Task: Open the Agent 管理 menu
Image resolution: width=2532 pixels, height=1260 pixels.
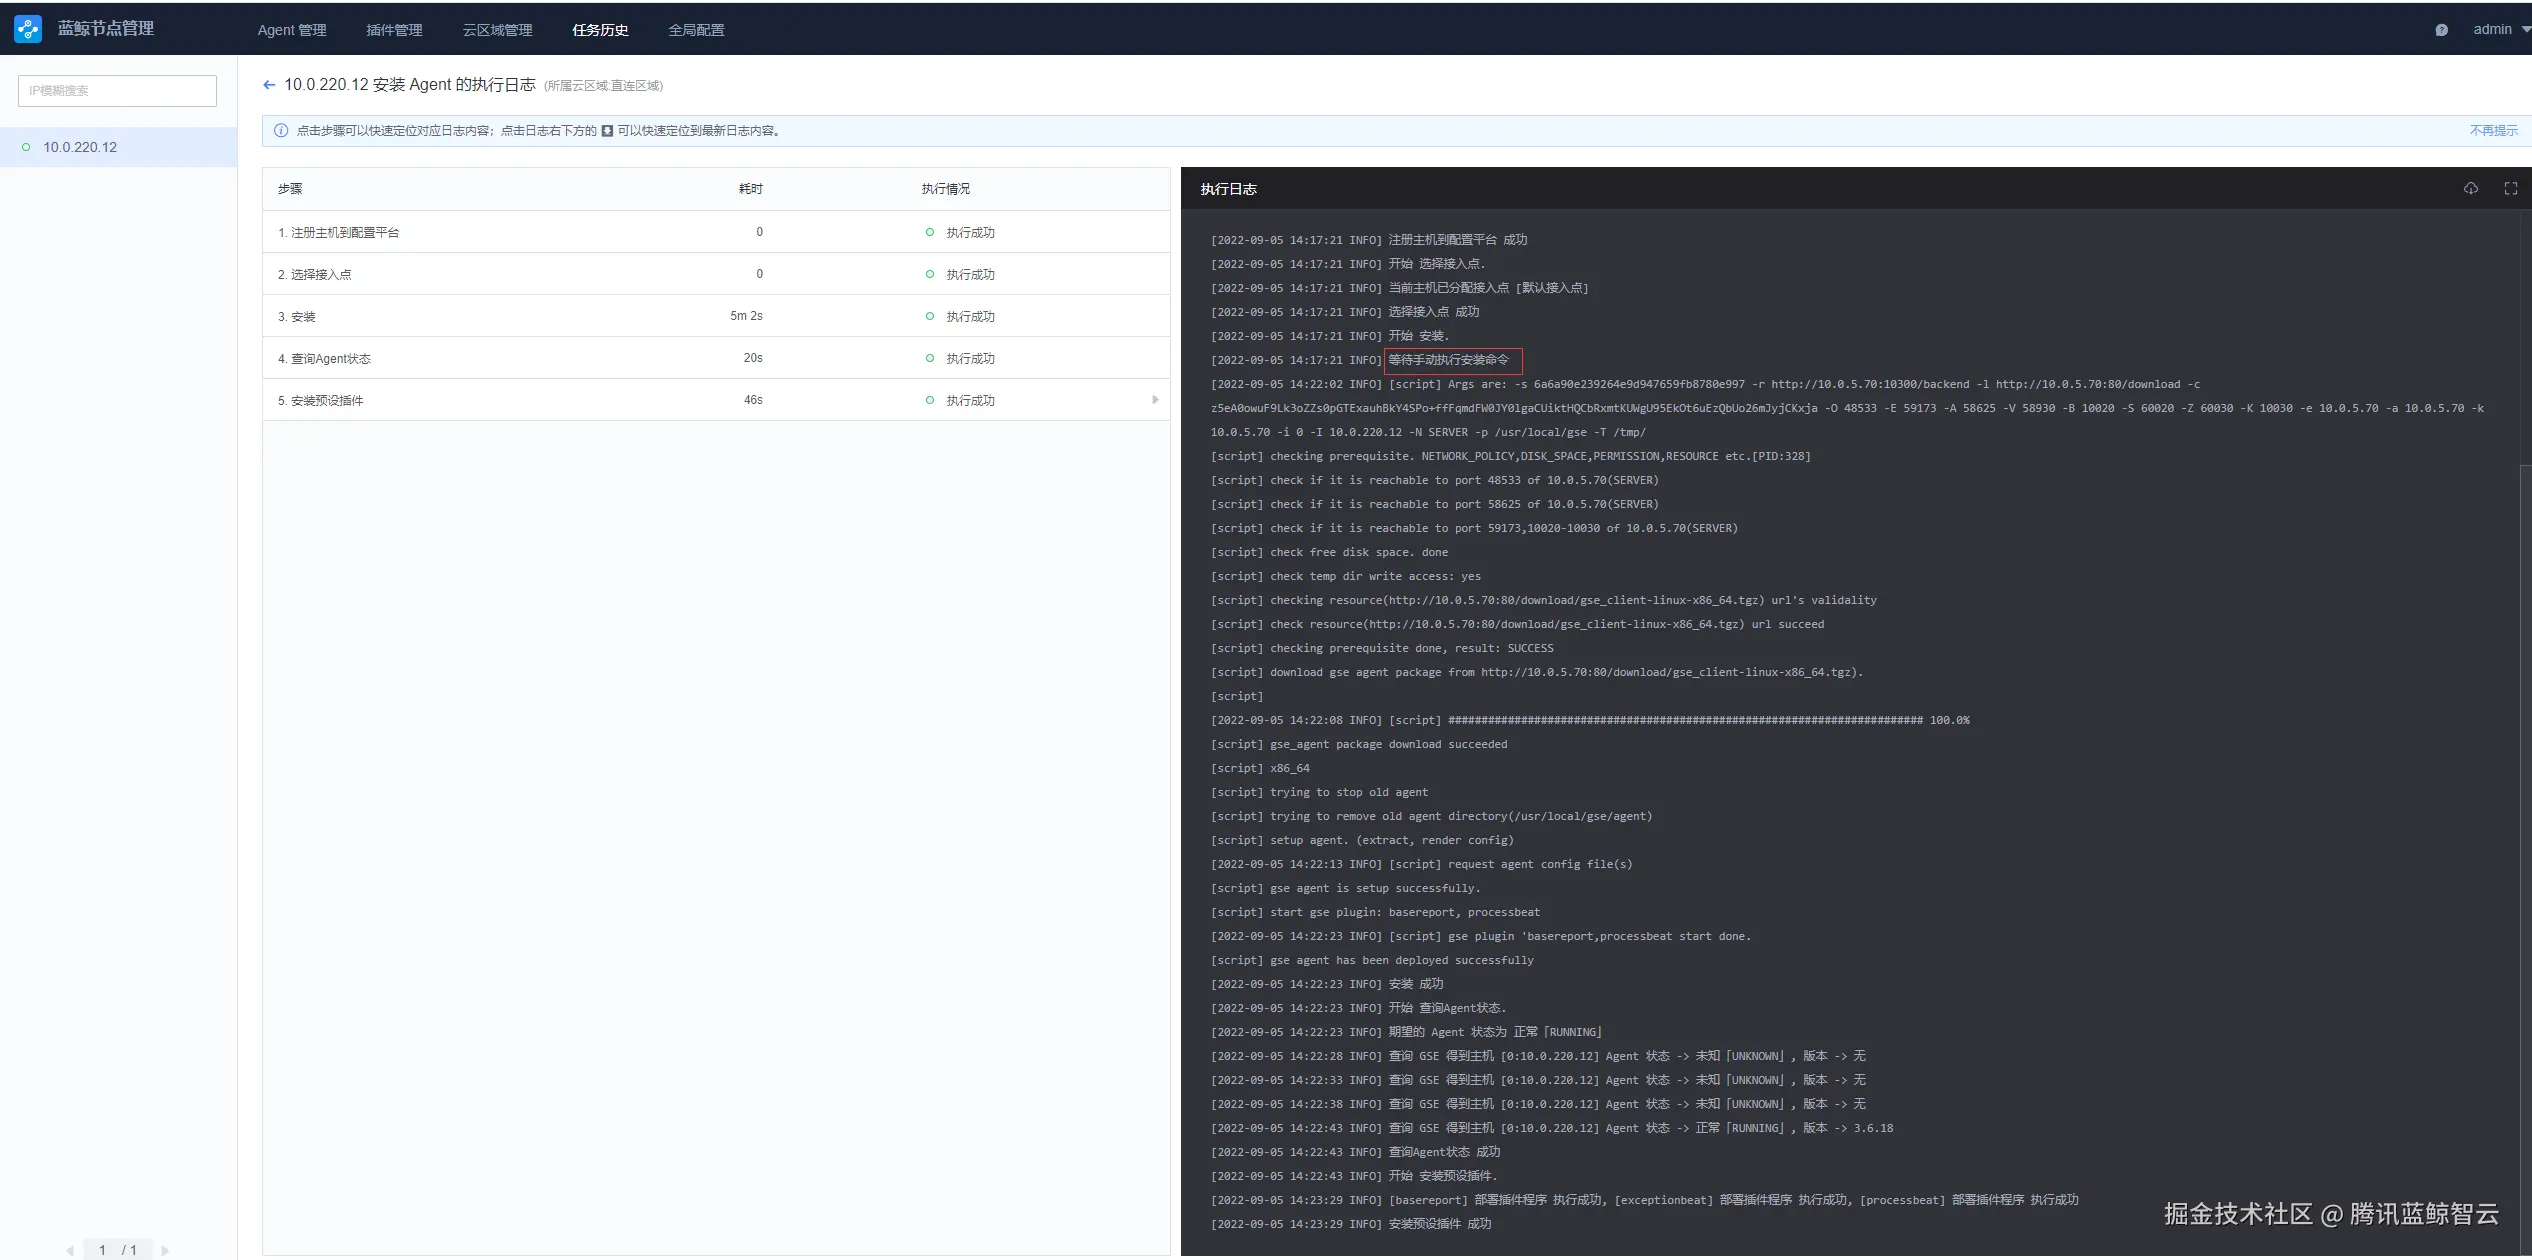Action: [292, 30]
